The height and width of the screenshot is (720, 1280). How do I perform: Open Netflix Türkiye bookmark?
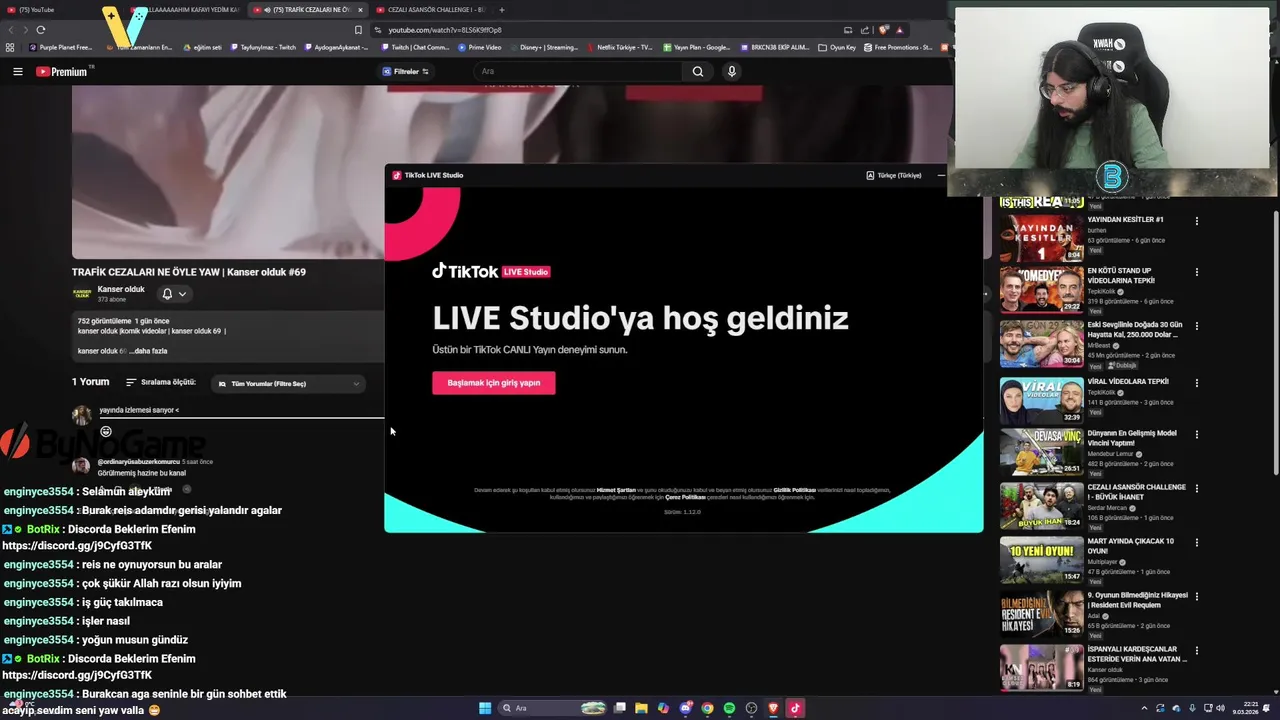[619, 47]
